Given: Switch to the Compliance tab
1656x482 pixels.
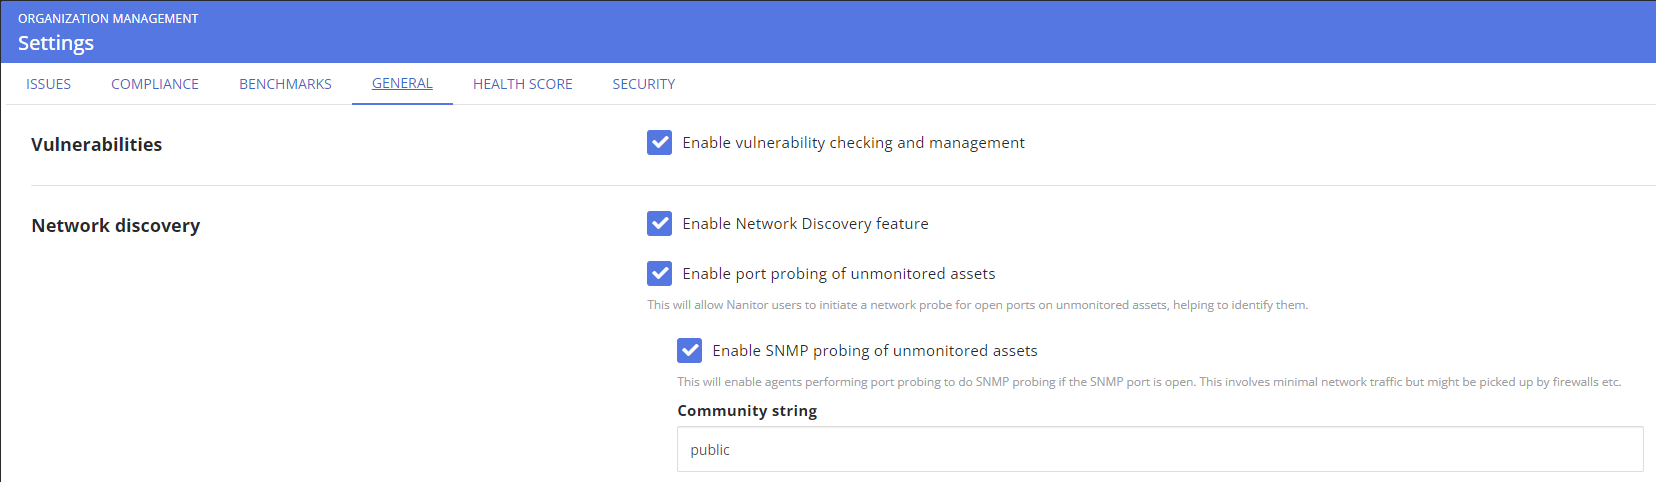Looking at the screenshot, I should coord(155,84).
